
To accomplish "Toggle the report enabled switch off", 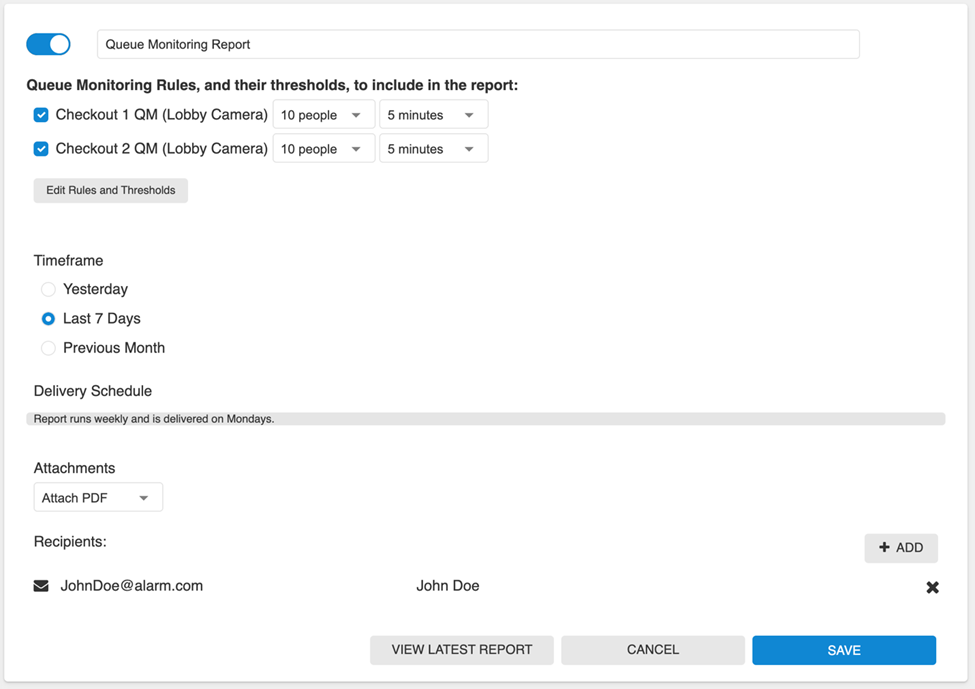I will tap(48, 44).
